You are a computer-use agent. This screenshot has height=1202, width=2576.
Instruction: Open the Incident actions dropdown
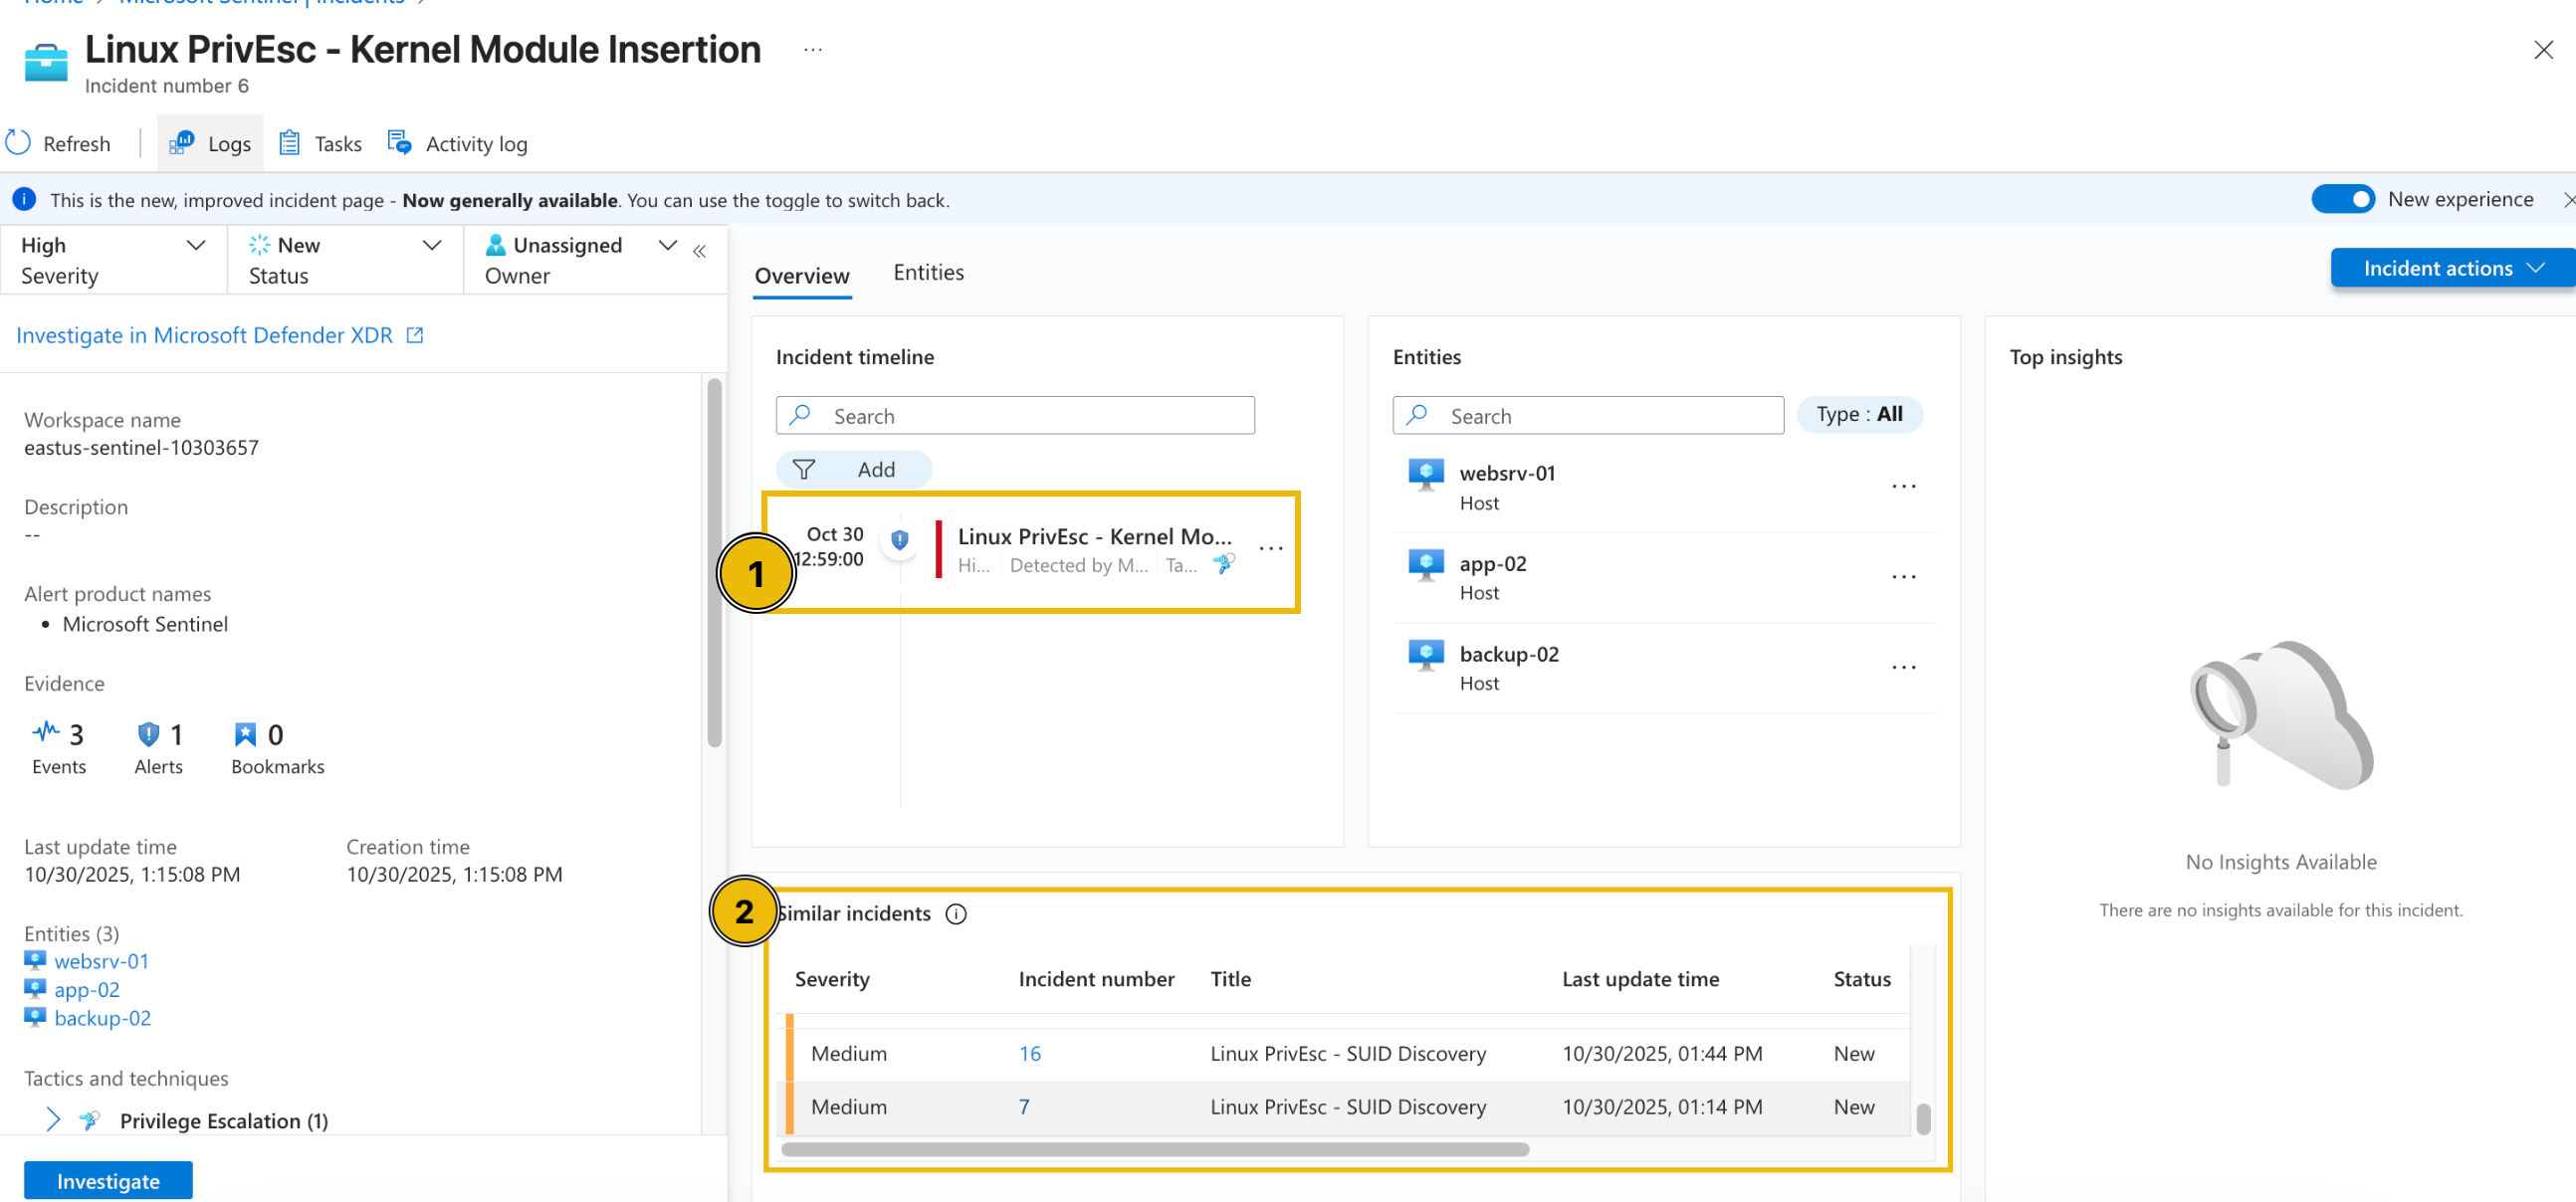tap(2451, 268)
